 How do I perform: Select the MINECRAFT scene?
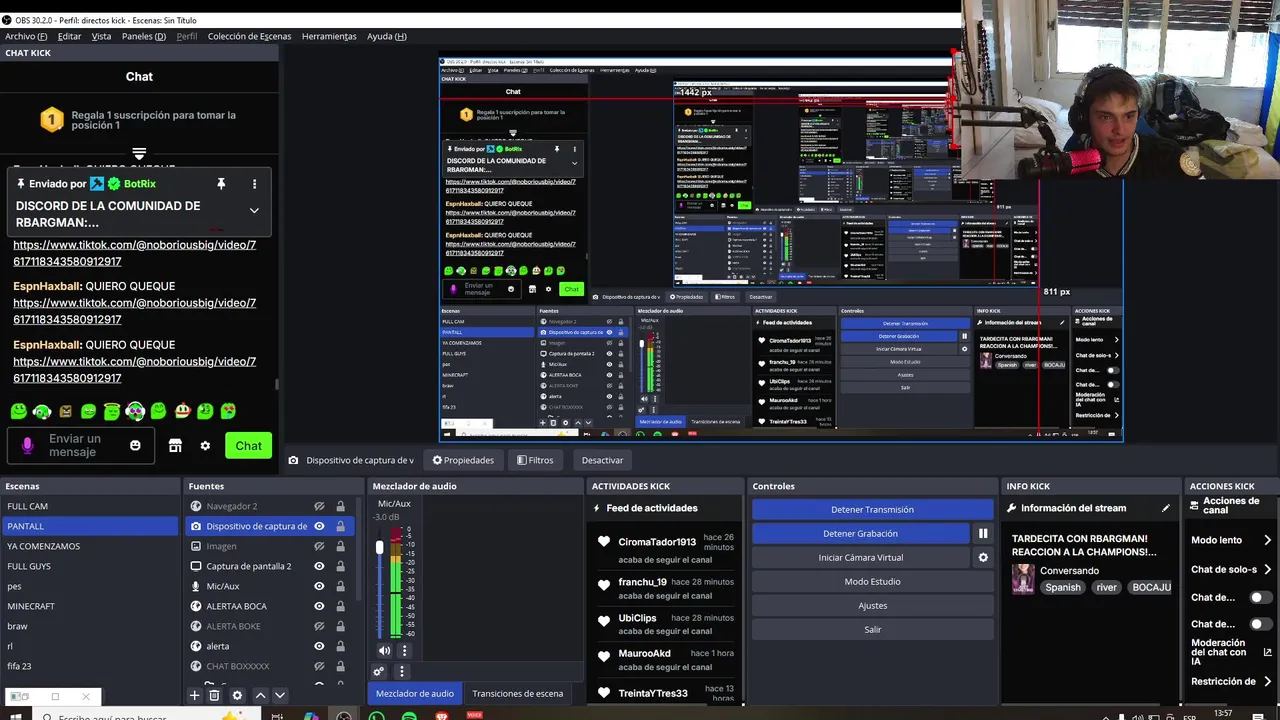point(89,606)
